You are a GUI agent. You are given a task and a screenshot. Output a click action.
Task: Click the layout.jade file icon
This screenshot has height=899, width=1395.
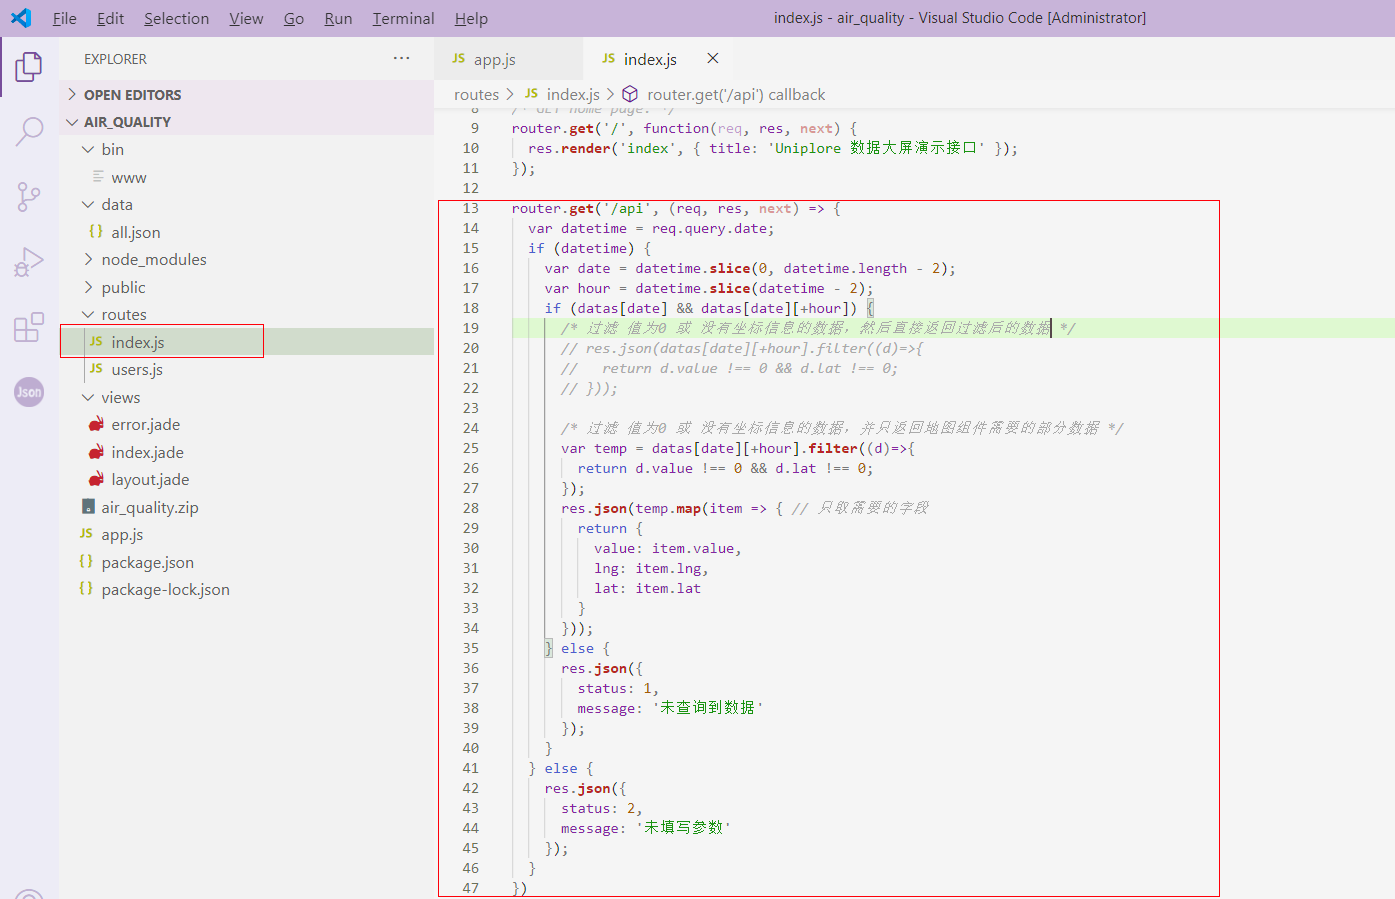pos(96,479)
